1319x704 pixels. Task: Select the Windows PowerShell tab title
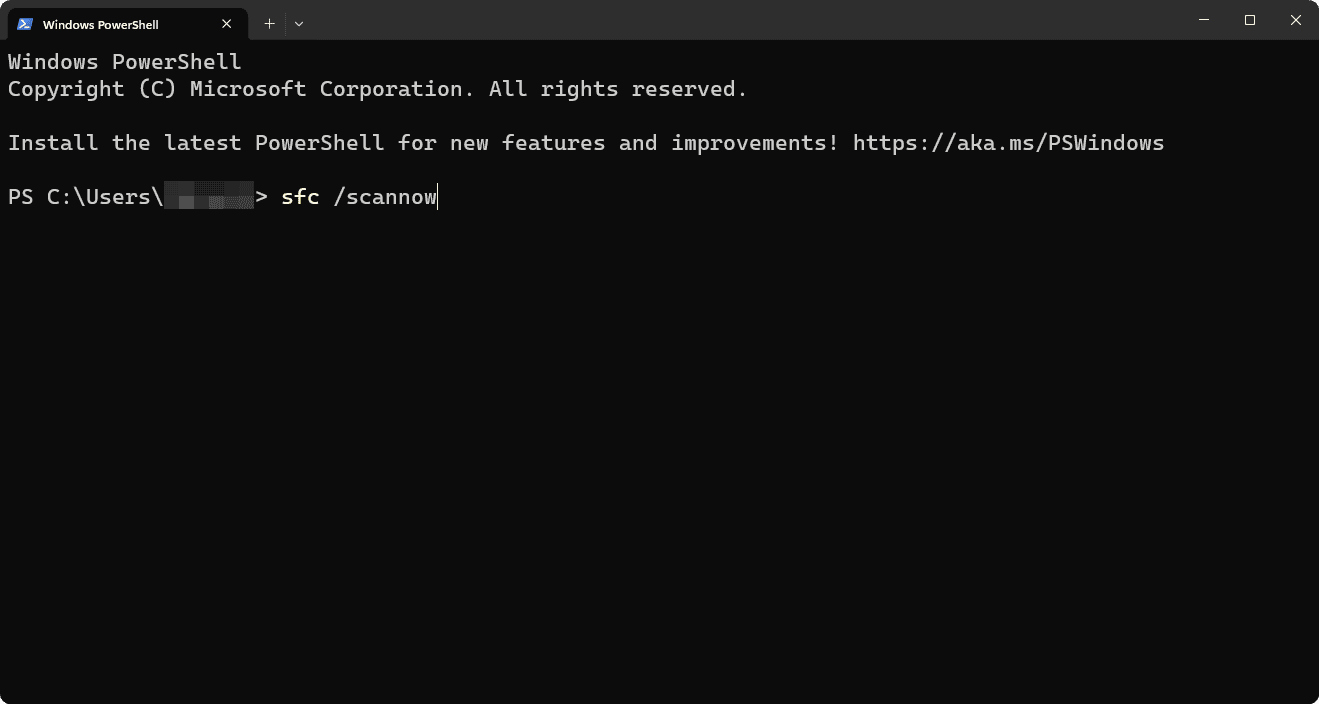click(100, 24)
